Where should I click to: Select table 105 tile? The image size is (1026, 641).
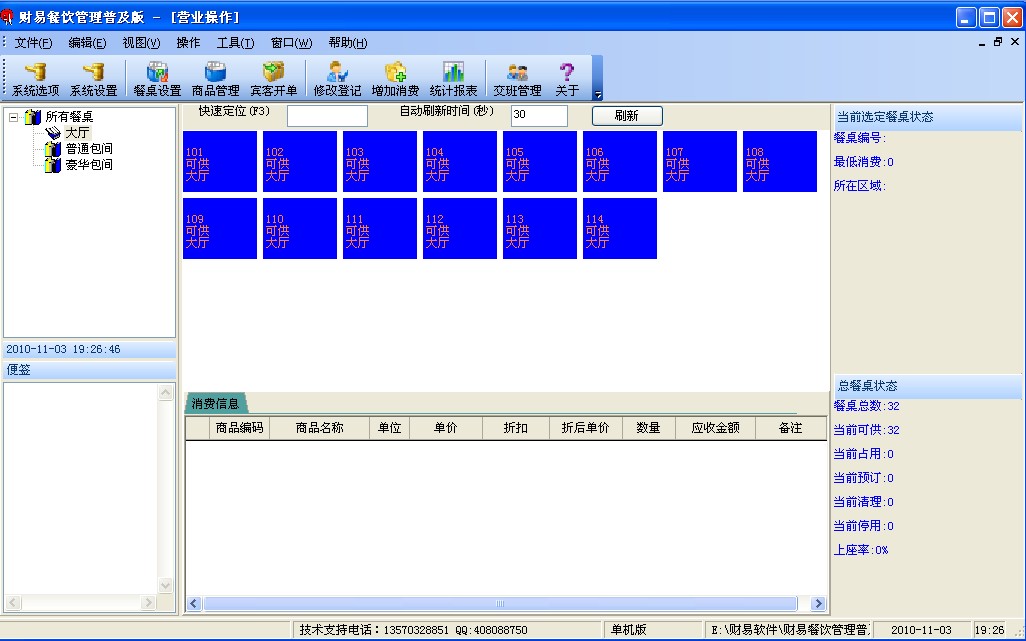pos(540,162)
